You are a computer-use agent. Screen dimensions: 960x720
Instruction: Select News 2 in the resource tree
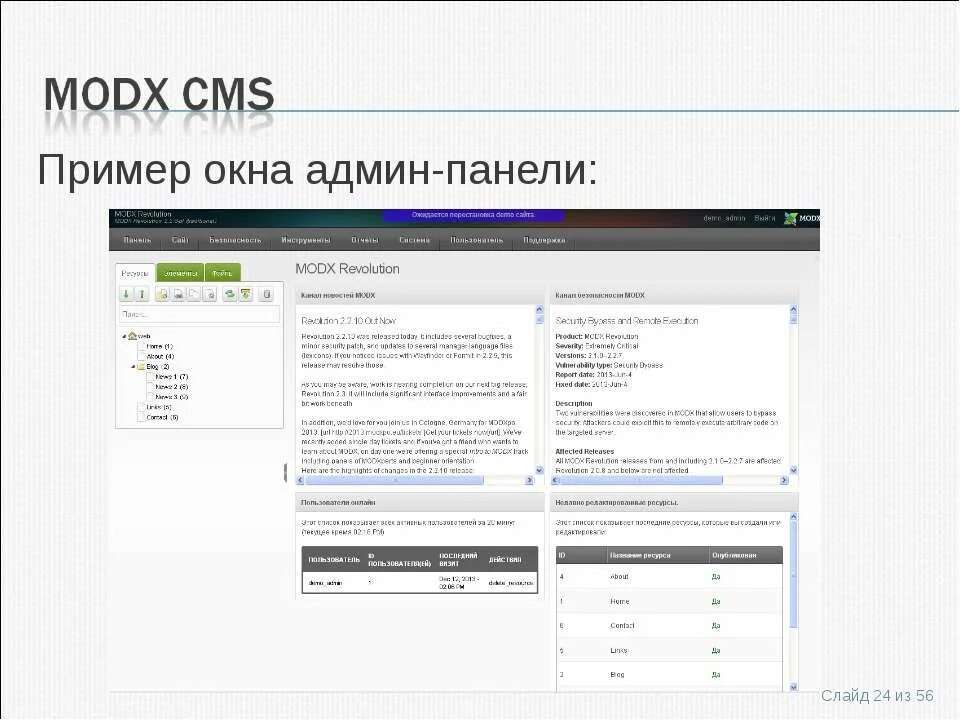pyautogui.click(x=171, y=386)
